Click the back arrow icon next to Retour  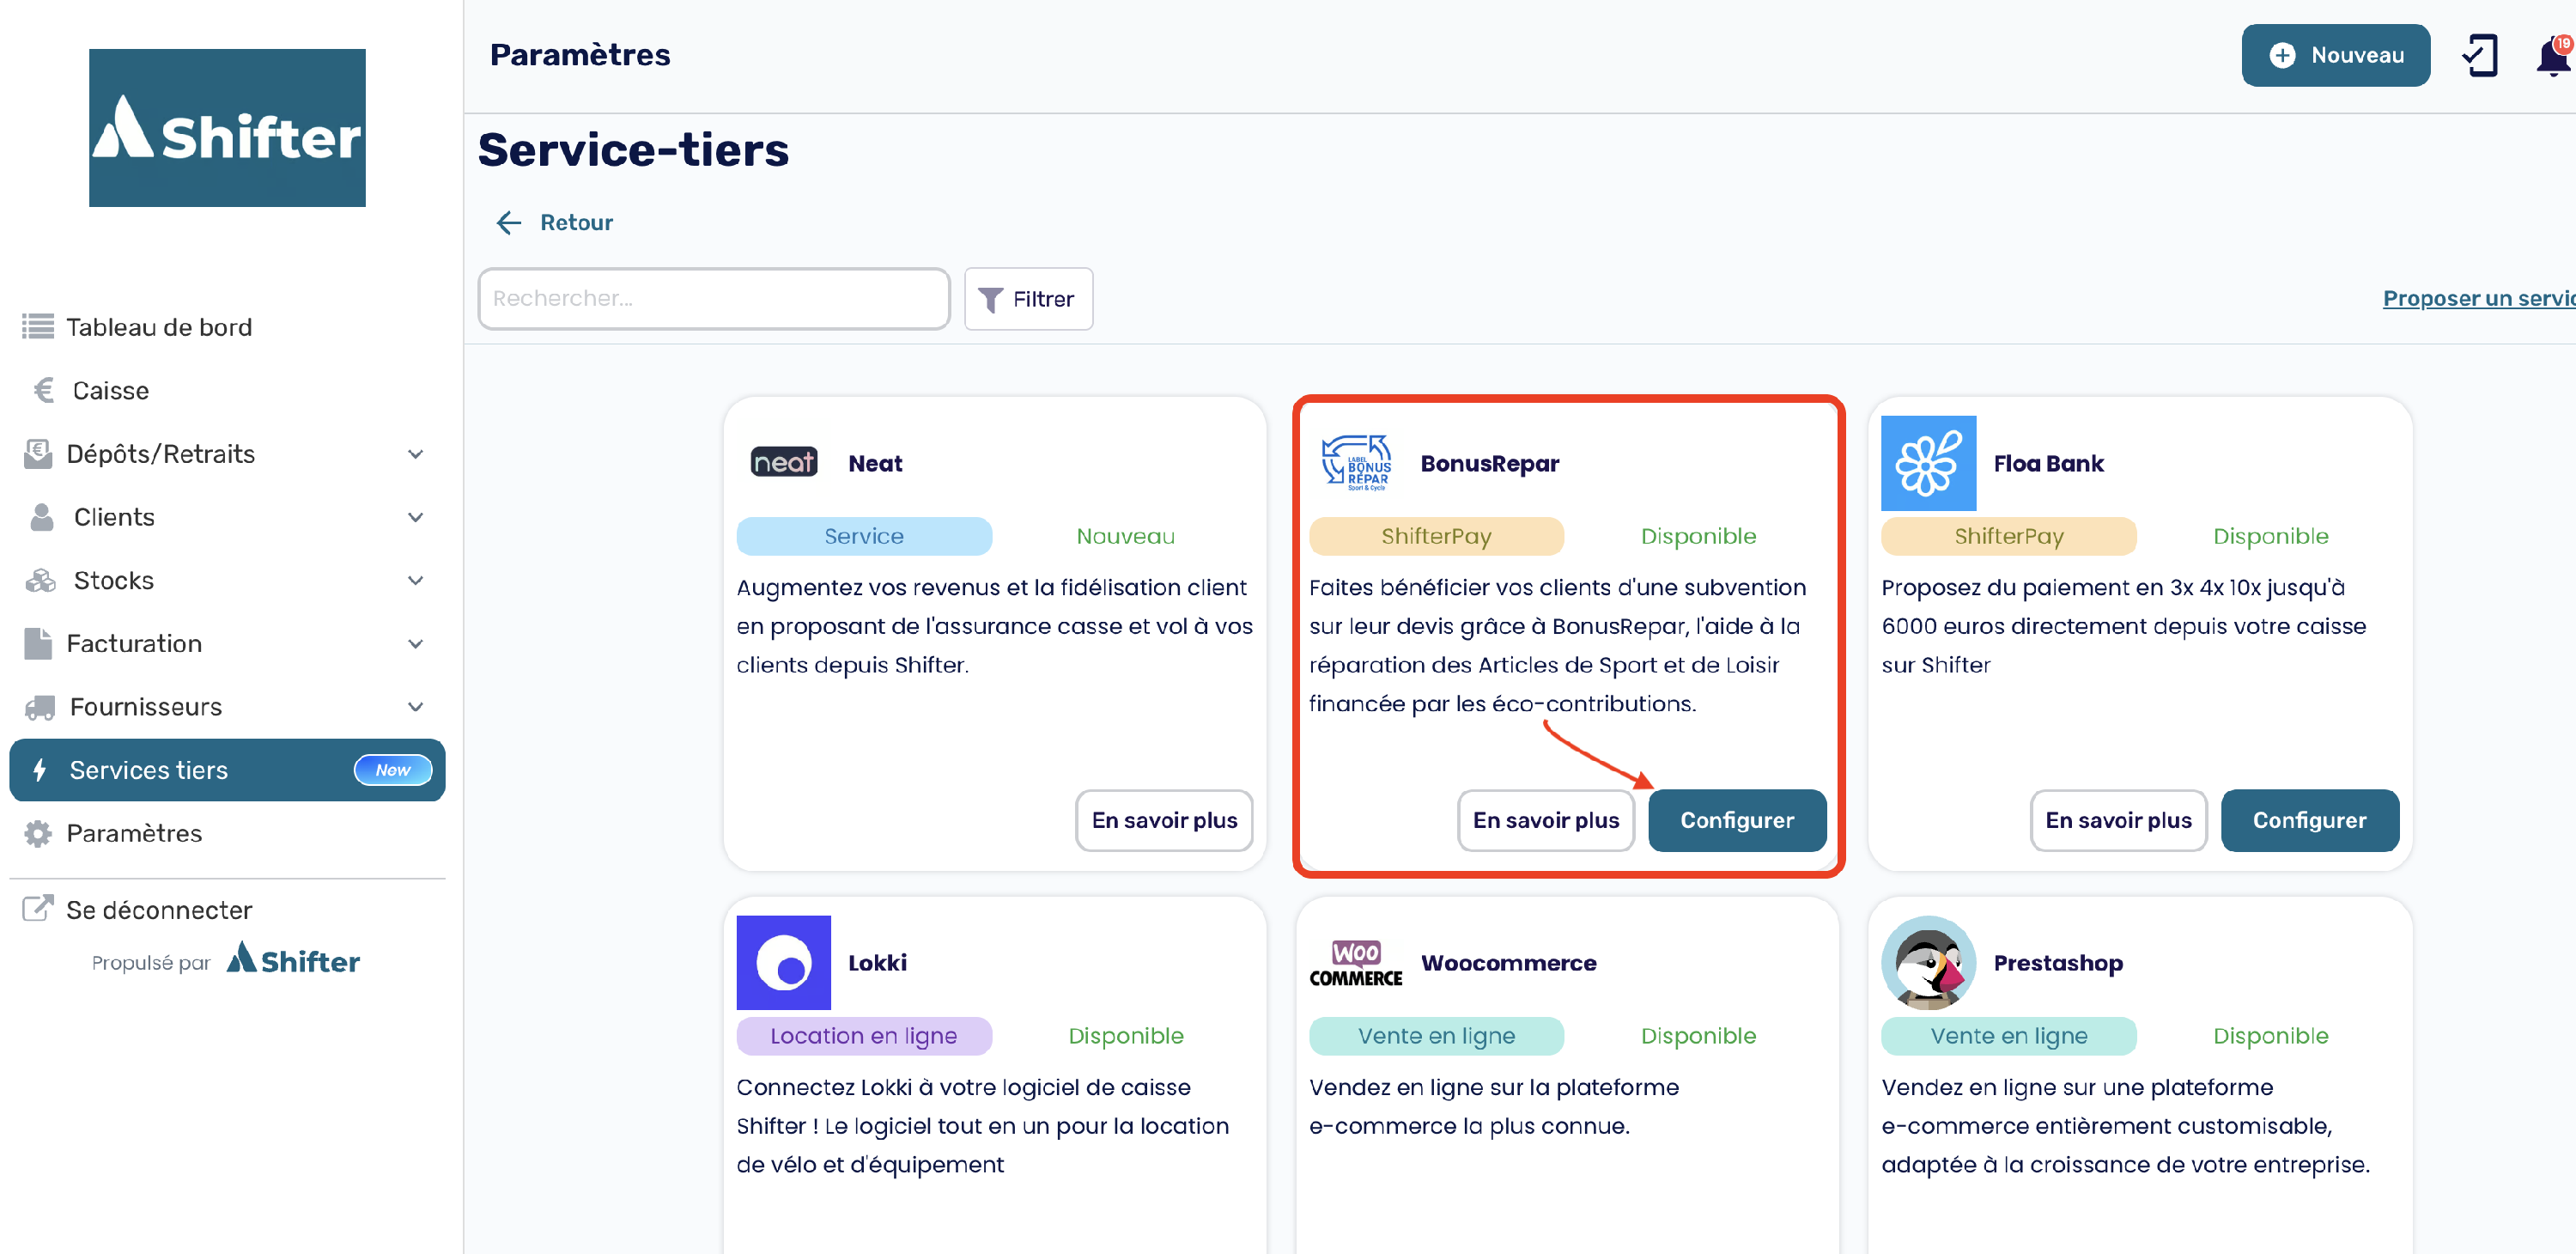pyautogui.click(x=509, y=222)
